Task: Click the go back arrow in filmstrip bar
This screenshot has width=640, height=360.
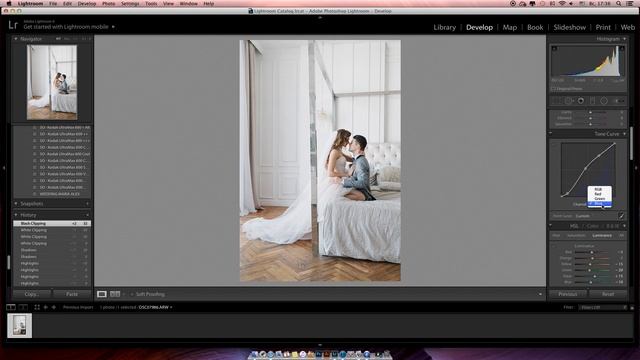Action: pos(46,307)
